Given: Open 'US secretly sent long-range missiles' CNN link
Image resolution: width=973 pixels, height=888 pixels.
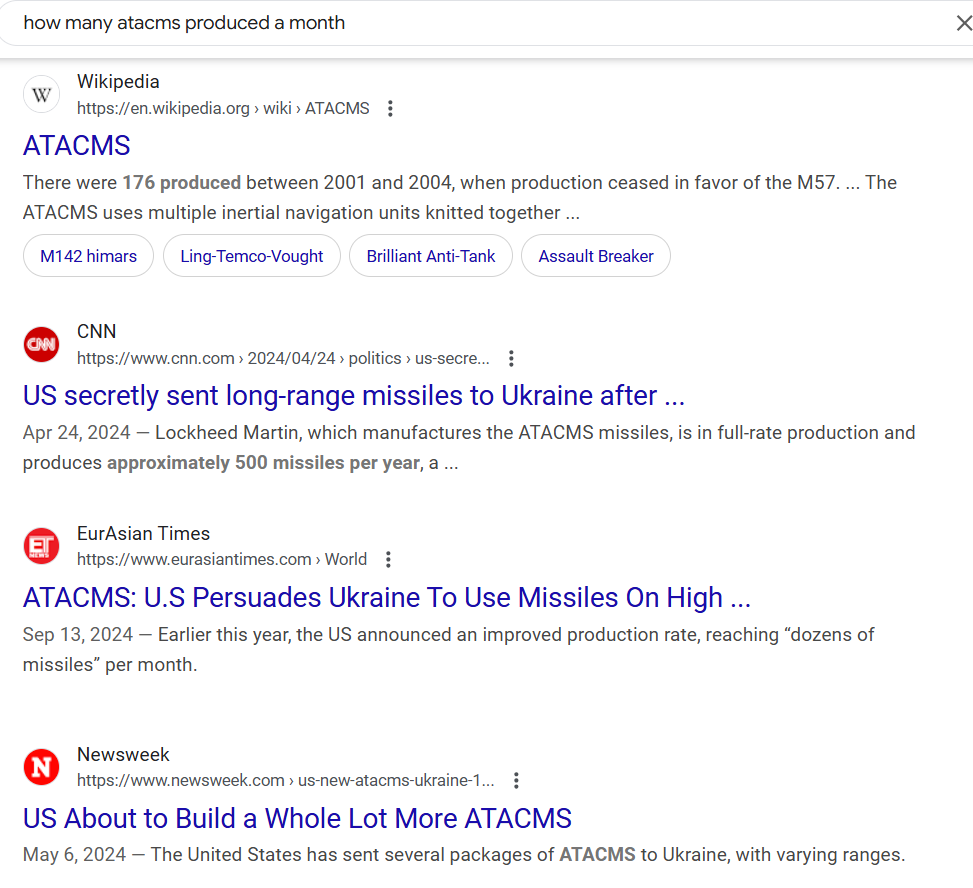Looking at the screenshot, I should 353,396.
